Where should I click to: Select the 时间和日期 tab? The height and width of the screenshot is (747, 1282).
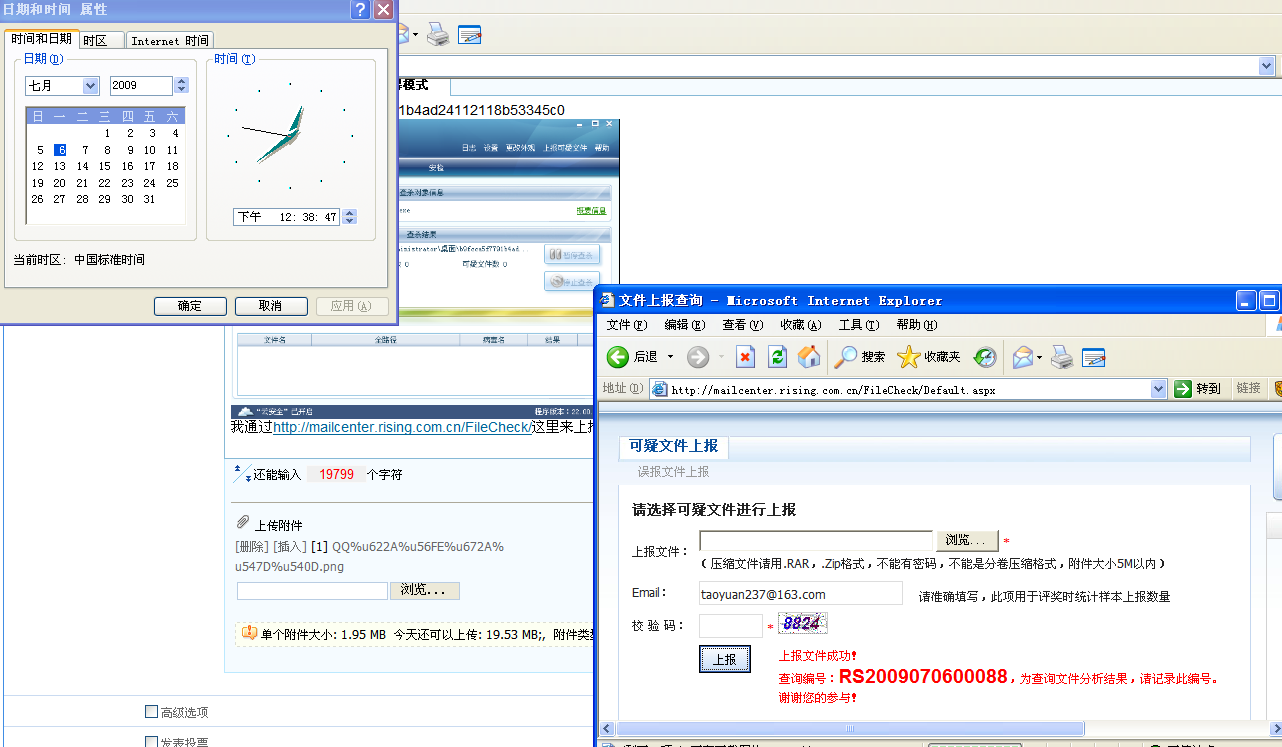point(41,39)
